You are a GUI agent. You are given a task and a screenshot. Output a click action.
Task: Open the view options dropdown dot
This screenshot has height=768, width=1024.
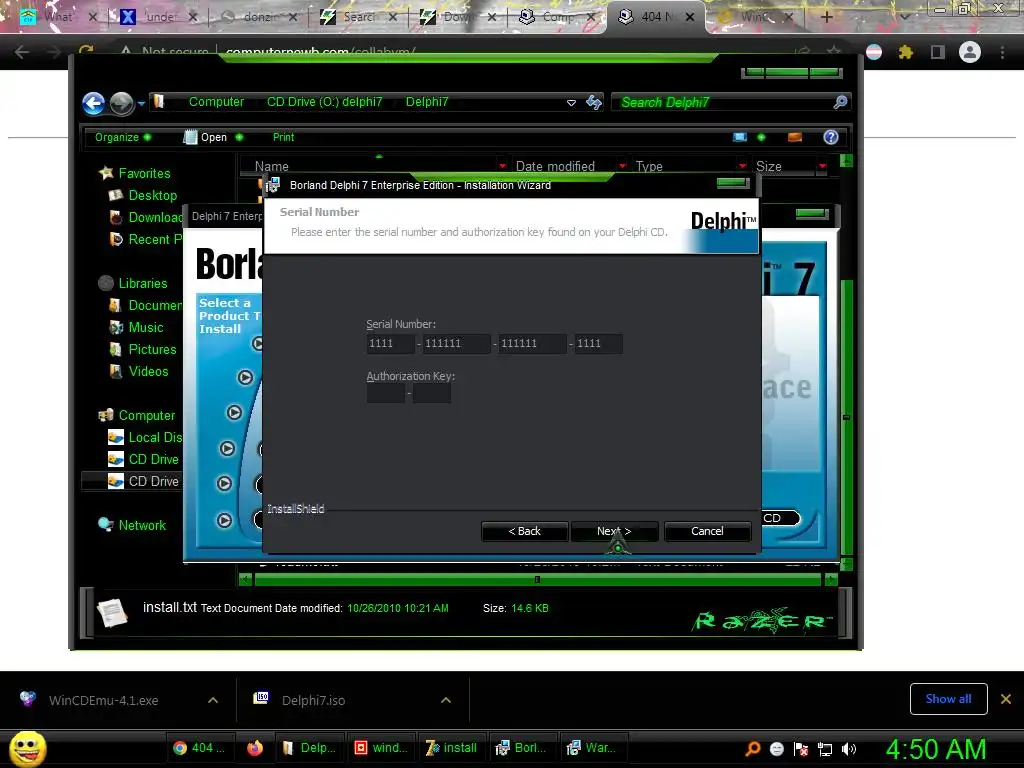pyautogui.click(x=761, y=137)
